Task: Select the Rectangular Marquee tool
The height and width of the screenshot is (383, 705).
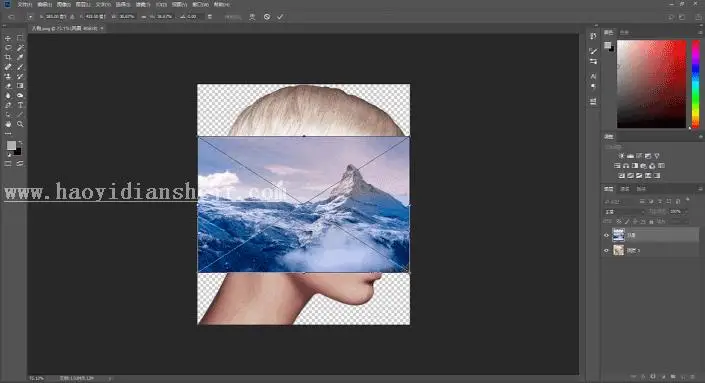Action: [20, 38]
